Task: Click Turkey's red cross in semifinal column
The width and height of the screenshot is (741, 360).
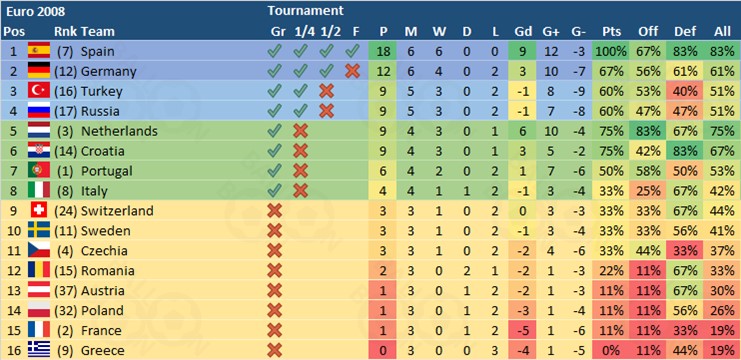Action: click(326, 91)
